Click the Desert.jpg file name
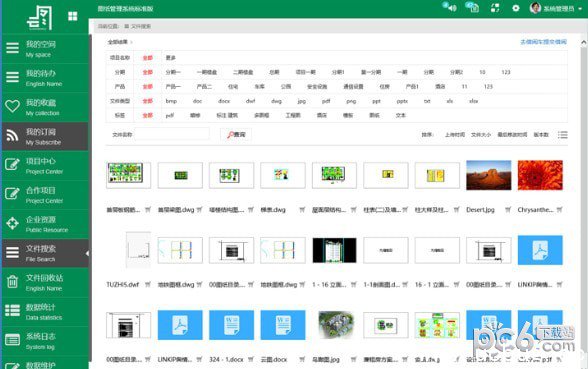Screen dimensions: 588x369 [480, 210]
